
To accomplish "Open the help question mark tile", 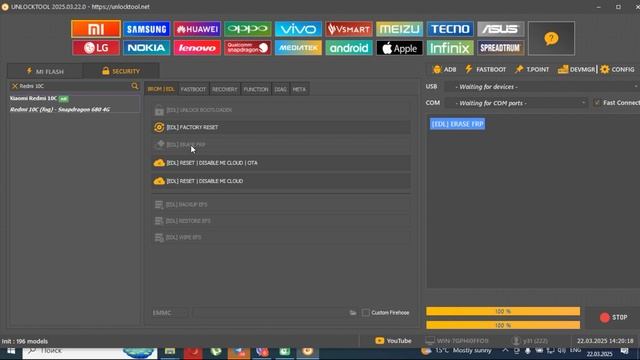I will tap(551, 38).
